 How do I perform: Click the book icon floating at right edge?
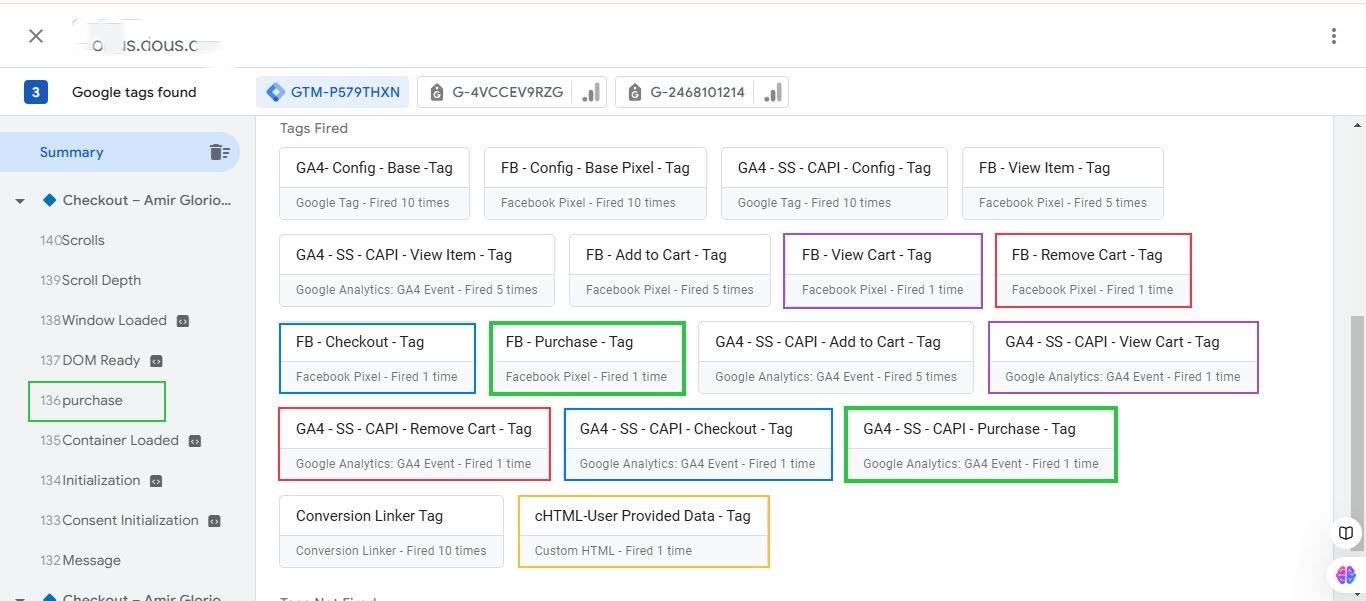click(1347, 532)
